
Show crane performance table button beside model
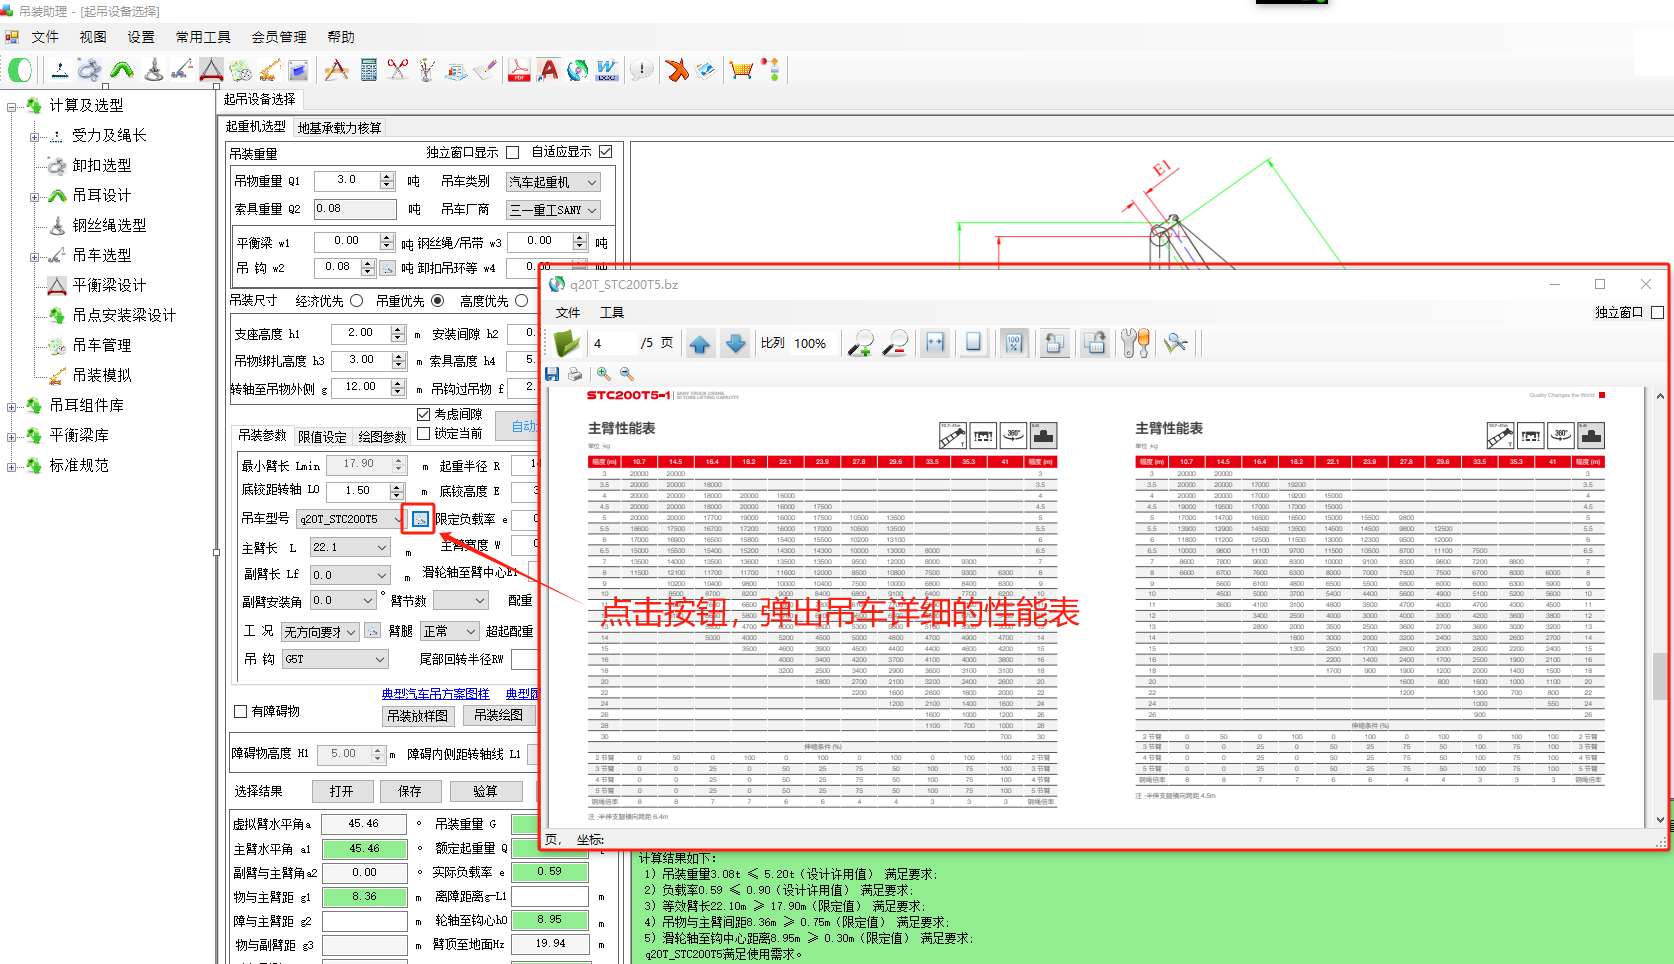pyautogui.click(x=420, y=519)
